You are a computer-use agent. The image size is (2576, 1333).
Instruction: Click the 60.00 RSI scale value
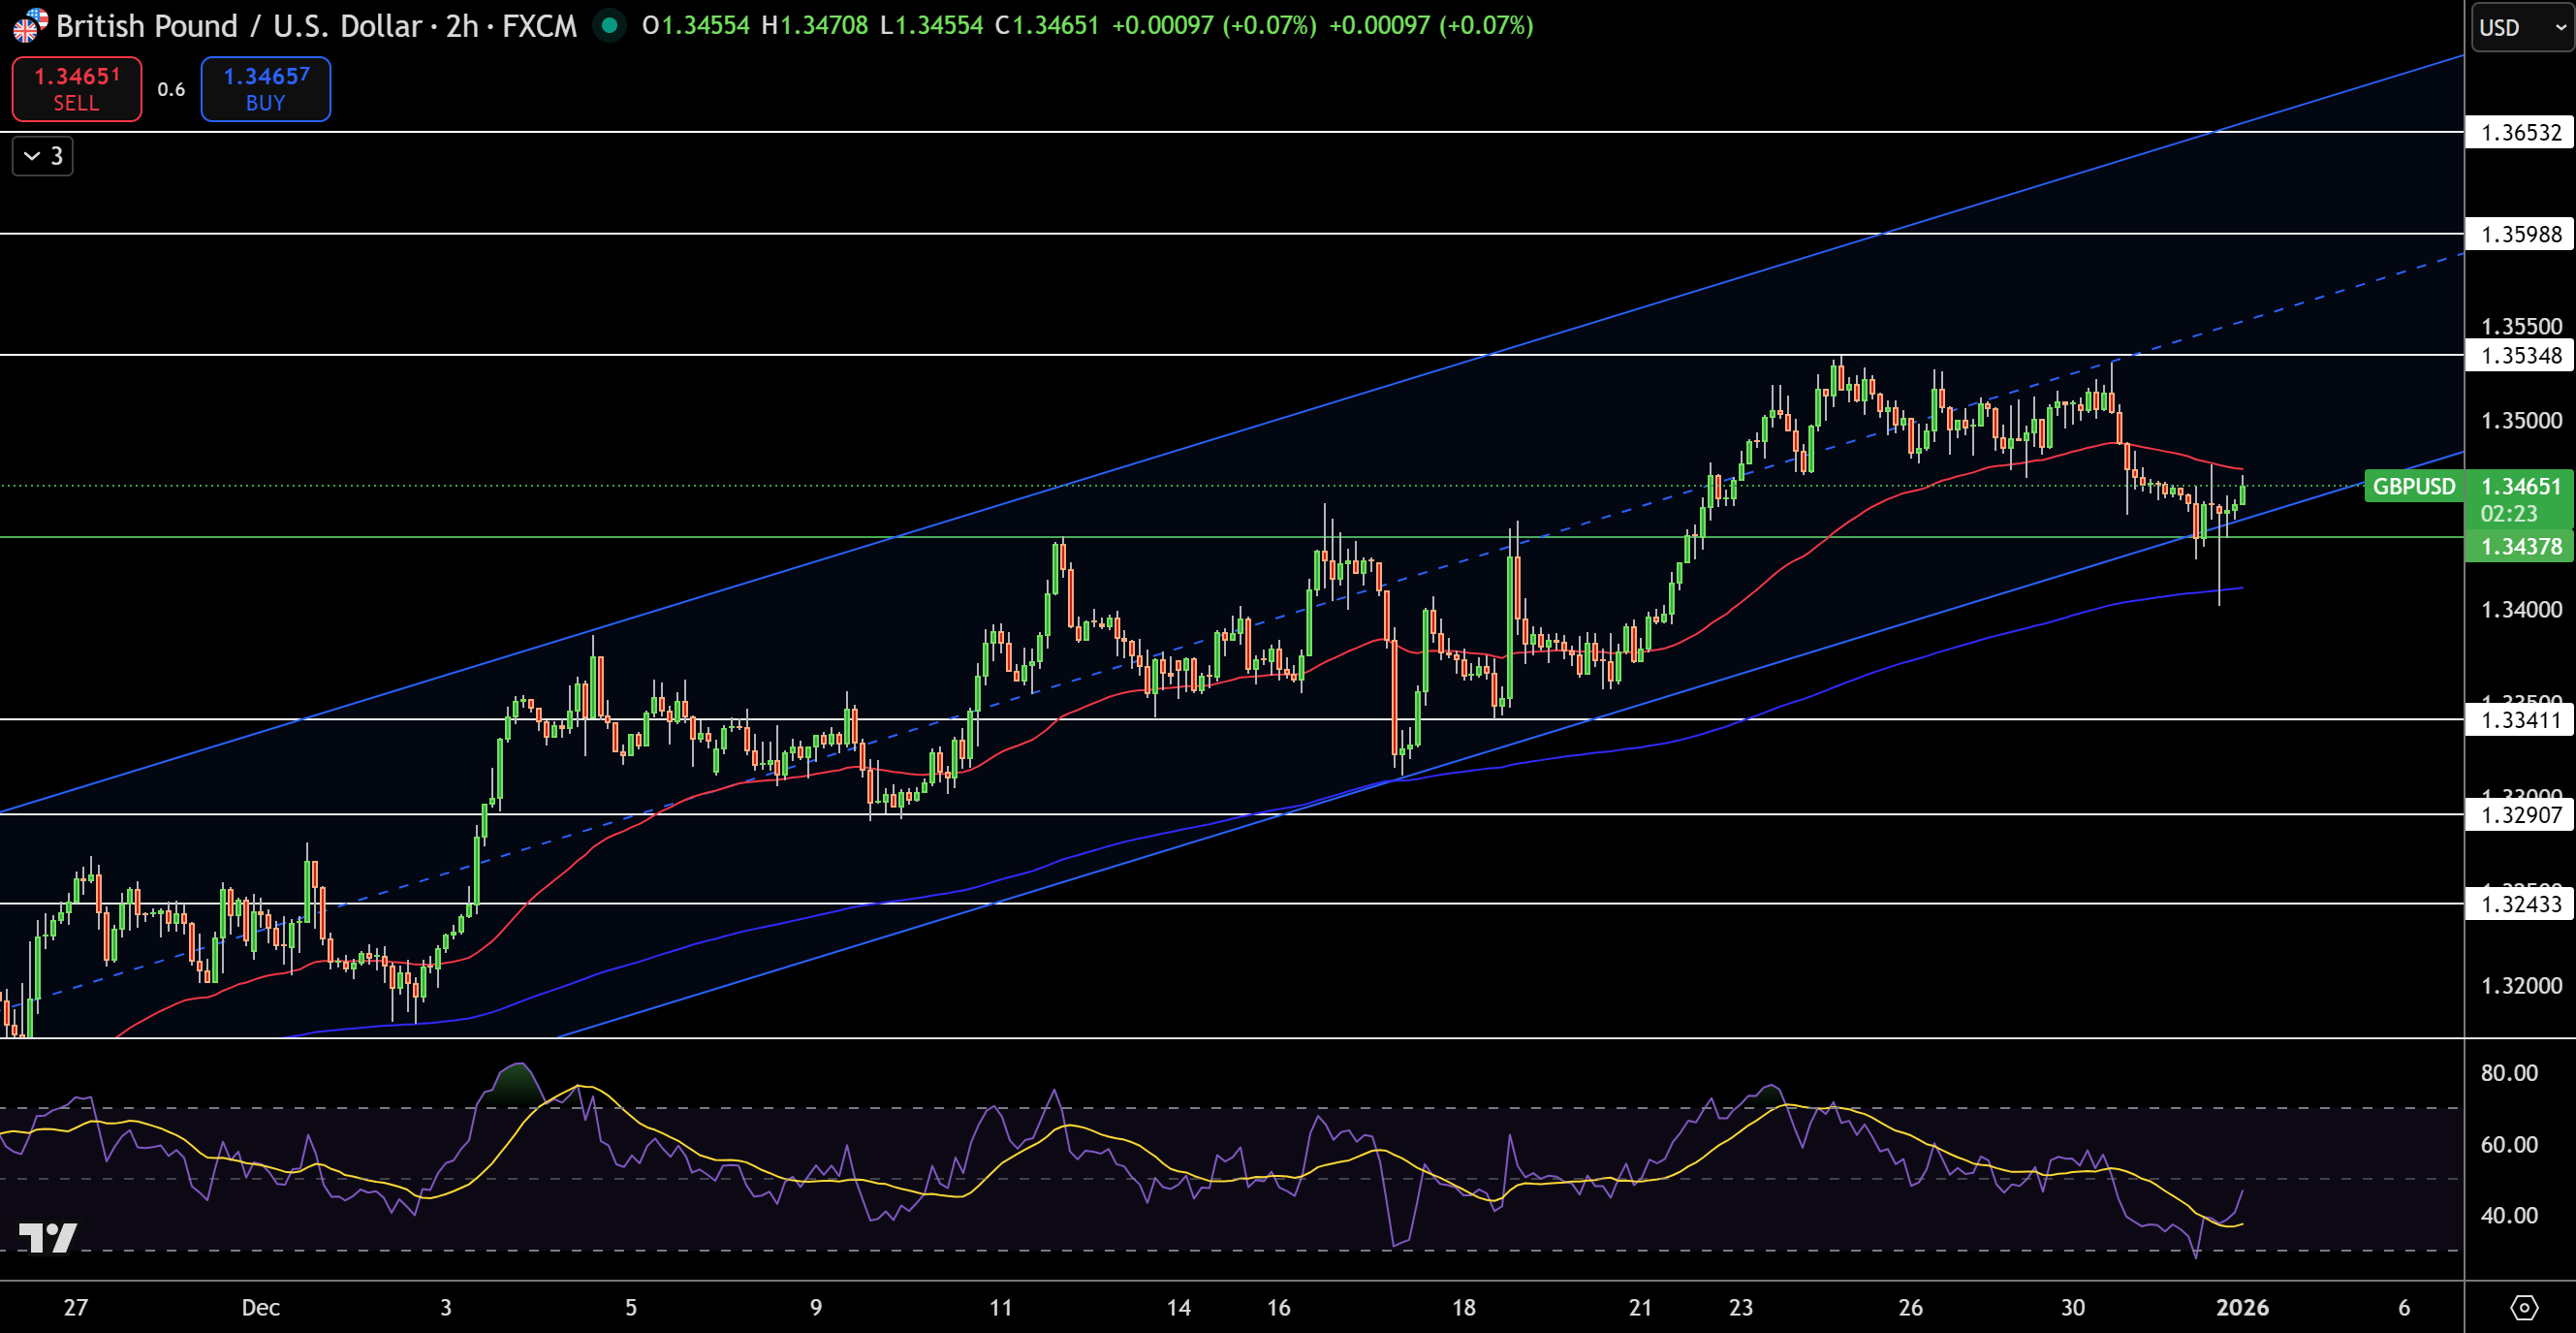[2508, 1144]
